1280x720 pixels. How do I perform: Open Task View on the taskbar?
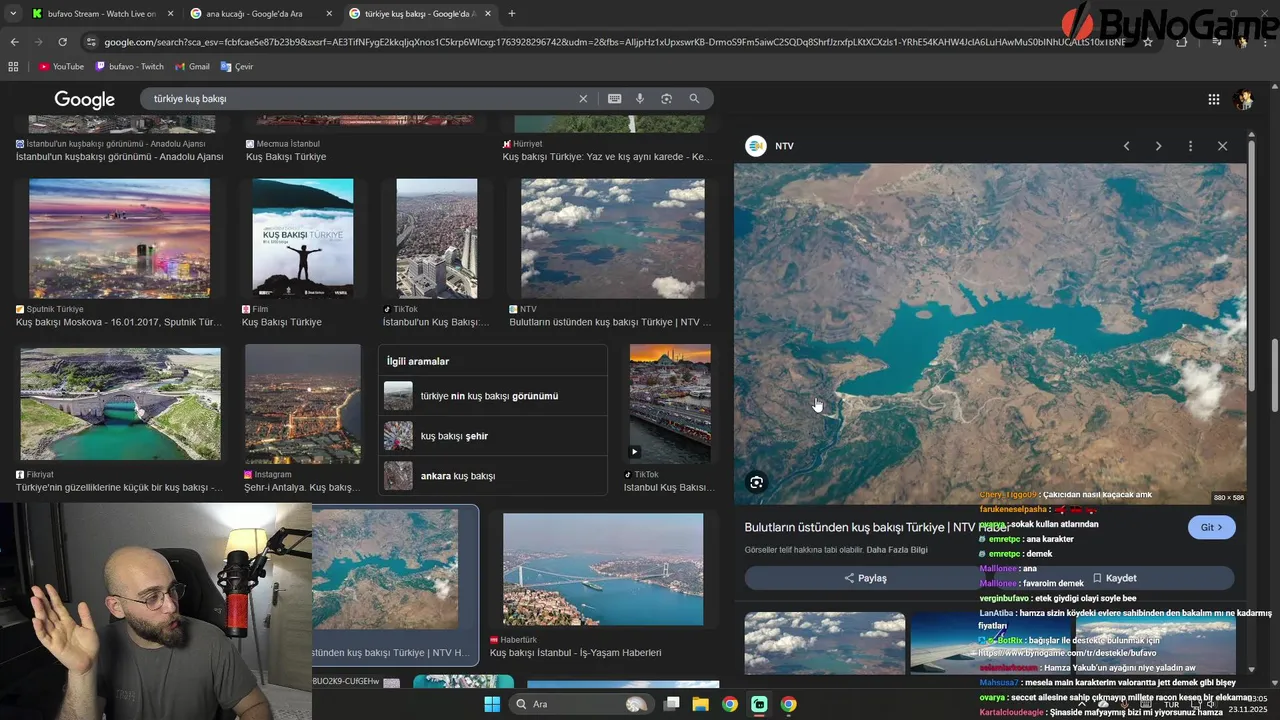[672, 704]
